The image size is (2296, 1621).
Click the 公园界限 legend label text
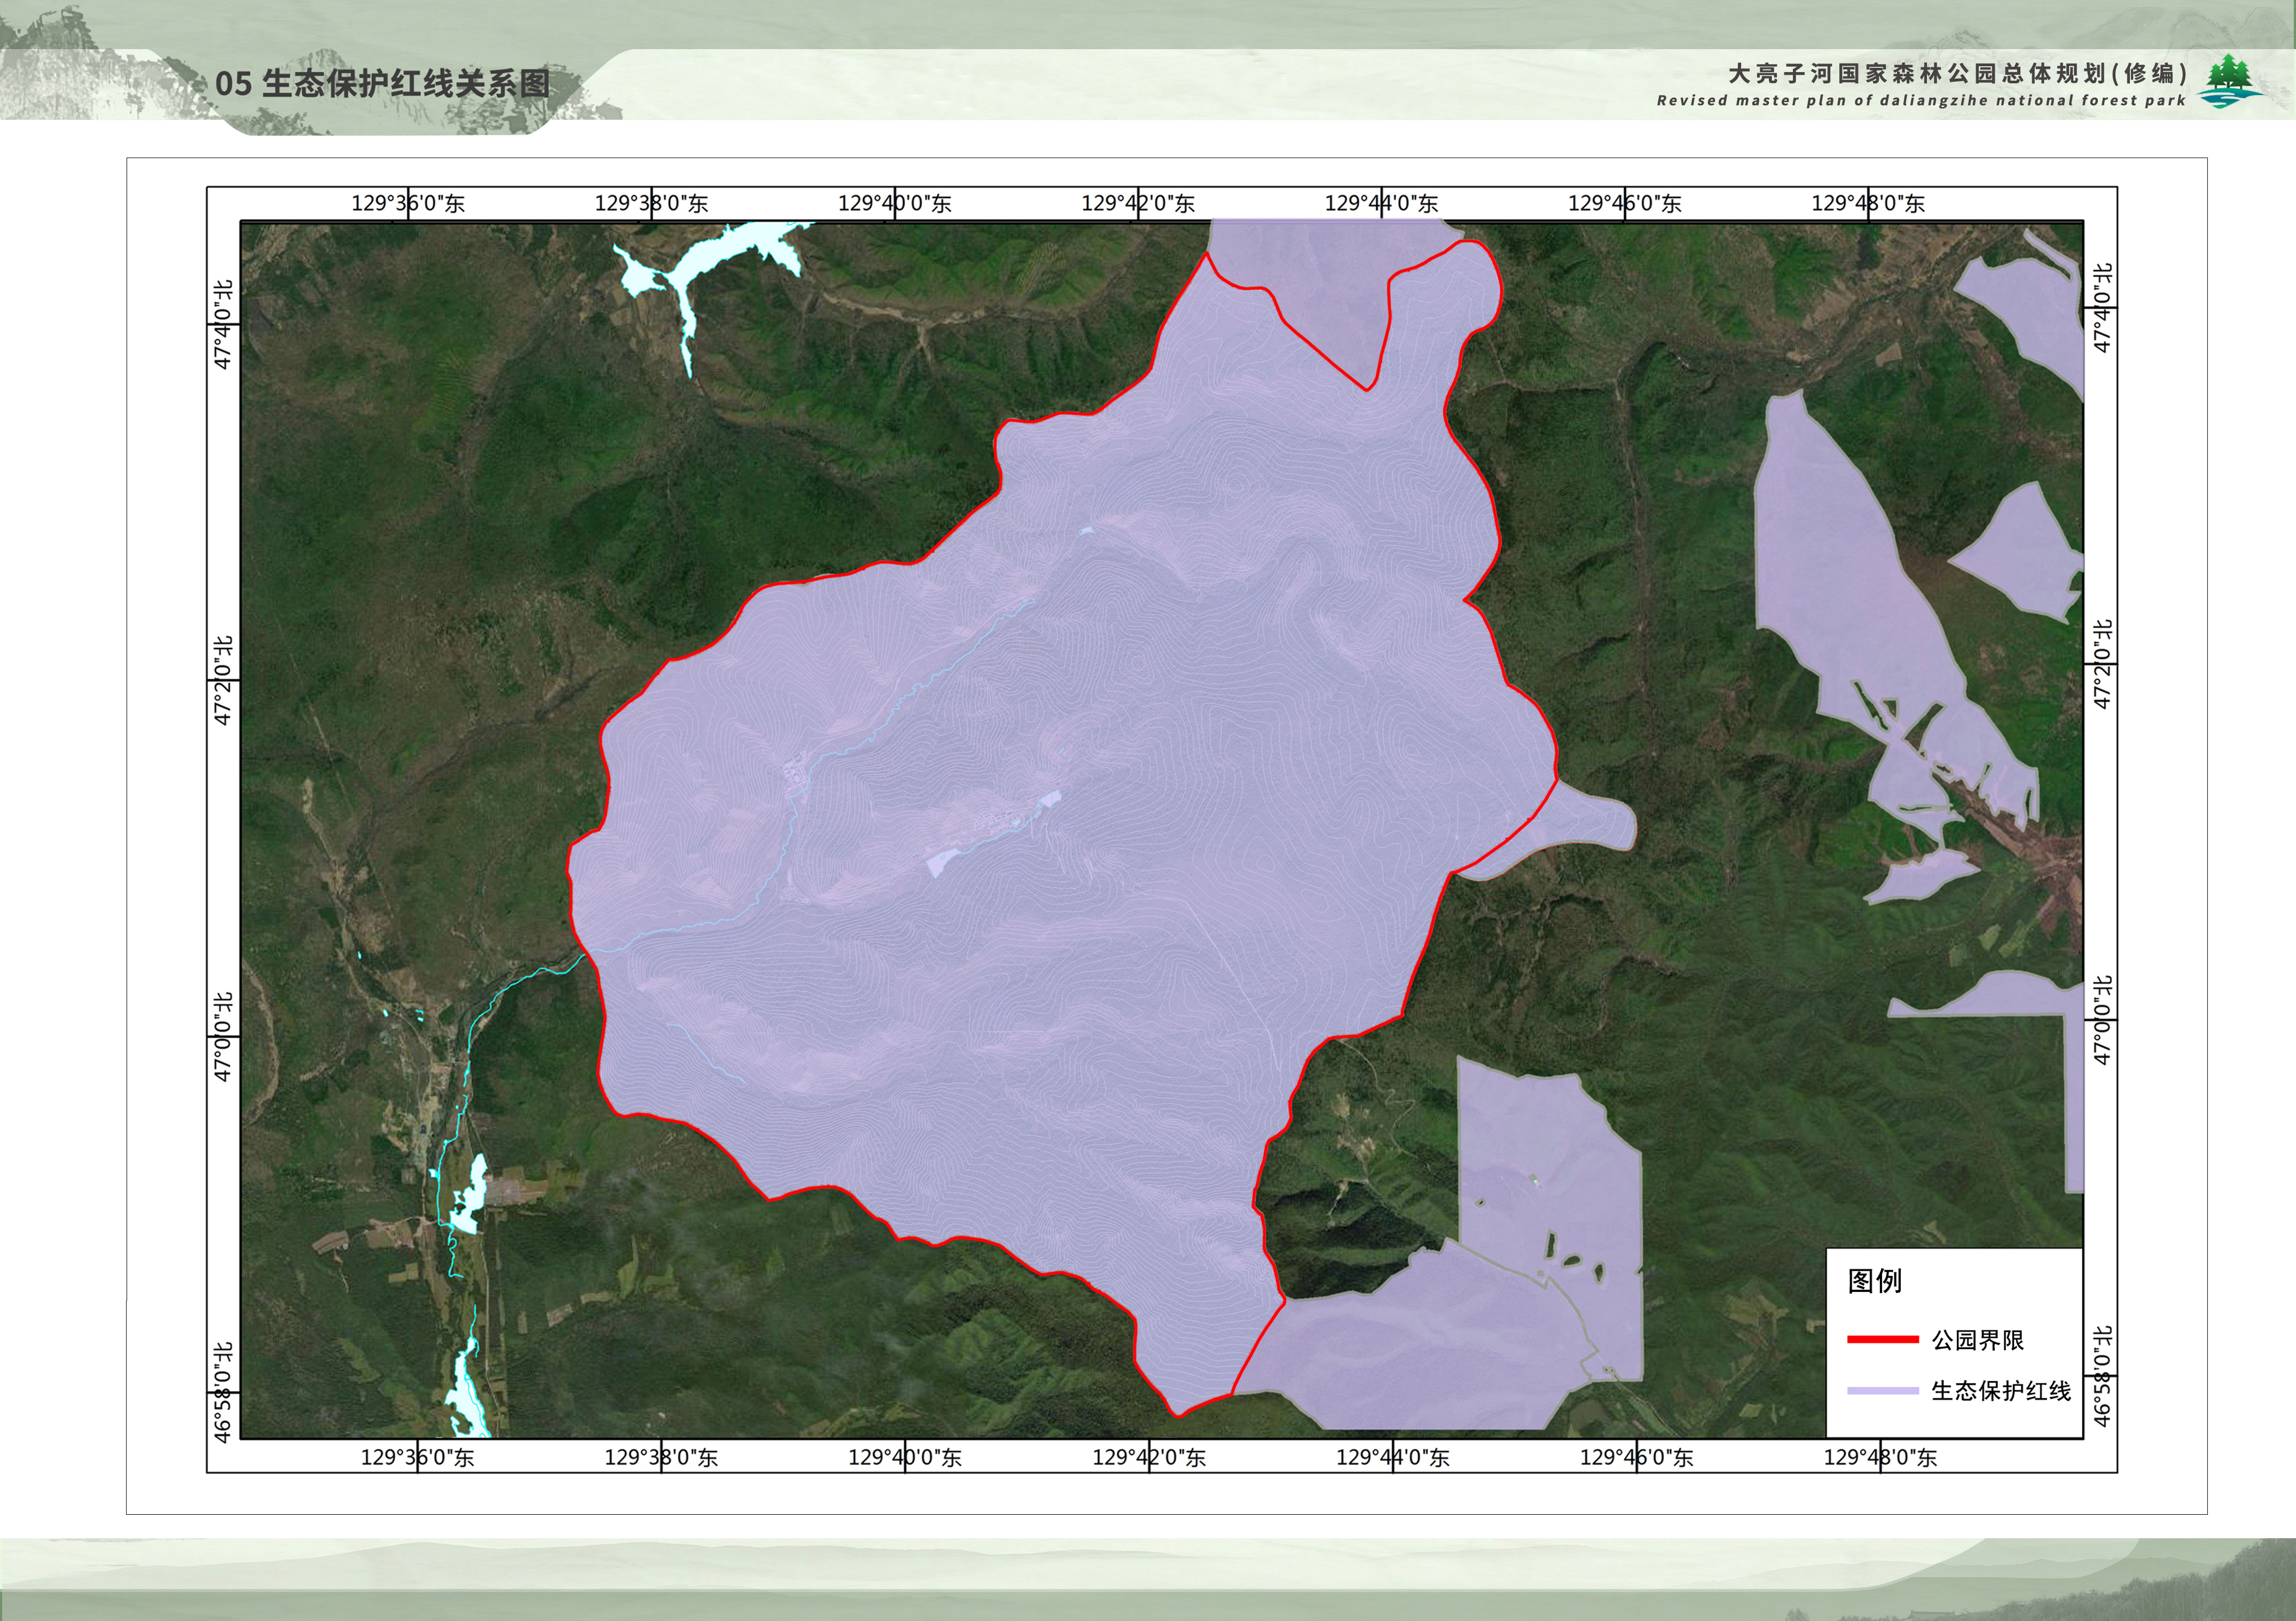tap(1977, 1340)
